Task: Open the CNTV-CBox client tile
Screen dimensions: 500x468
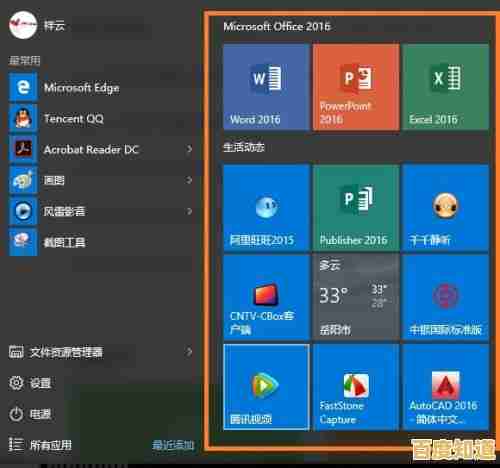Action: (x=266, y=297)
